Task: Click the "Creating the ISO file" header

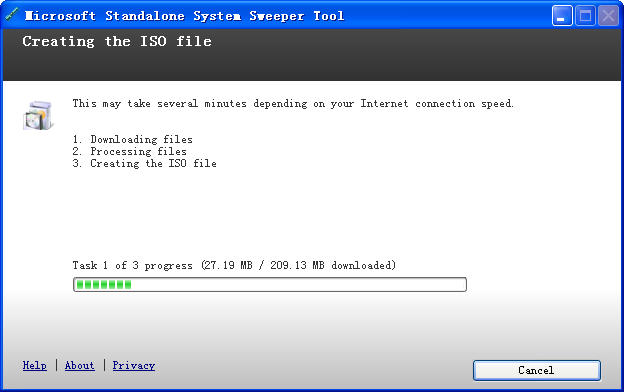Action: tap(117, 41)
